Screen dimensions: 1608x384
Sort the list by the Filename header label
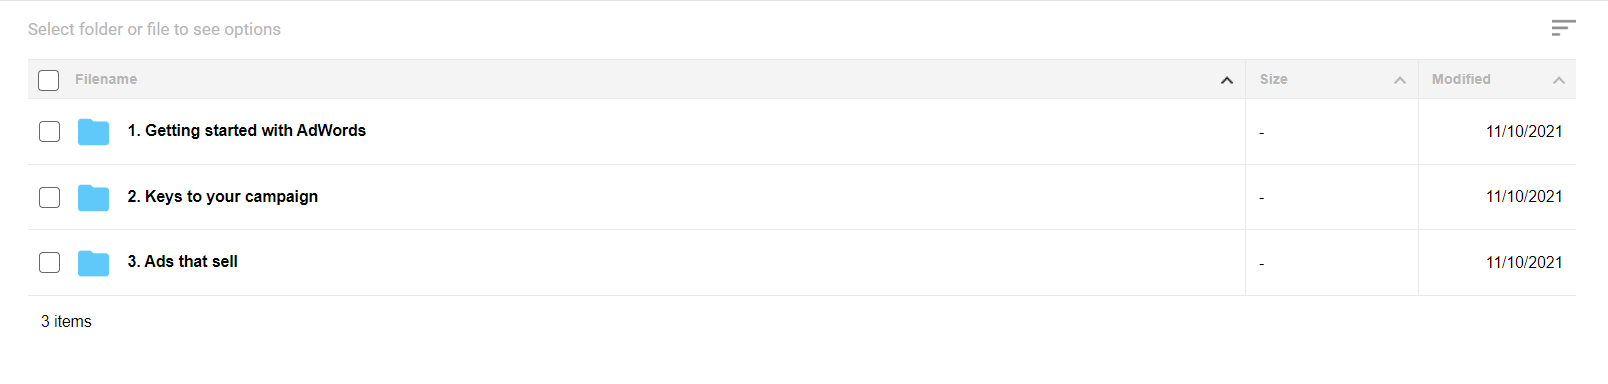click(x=106, y=79)
